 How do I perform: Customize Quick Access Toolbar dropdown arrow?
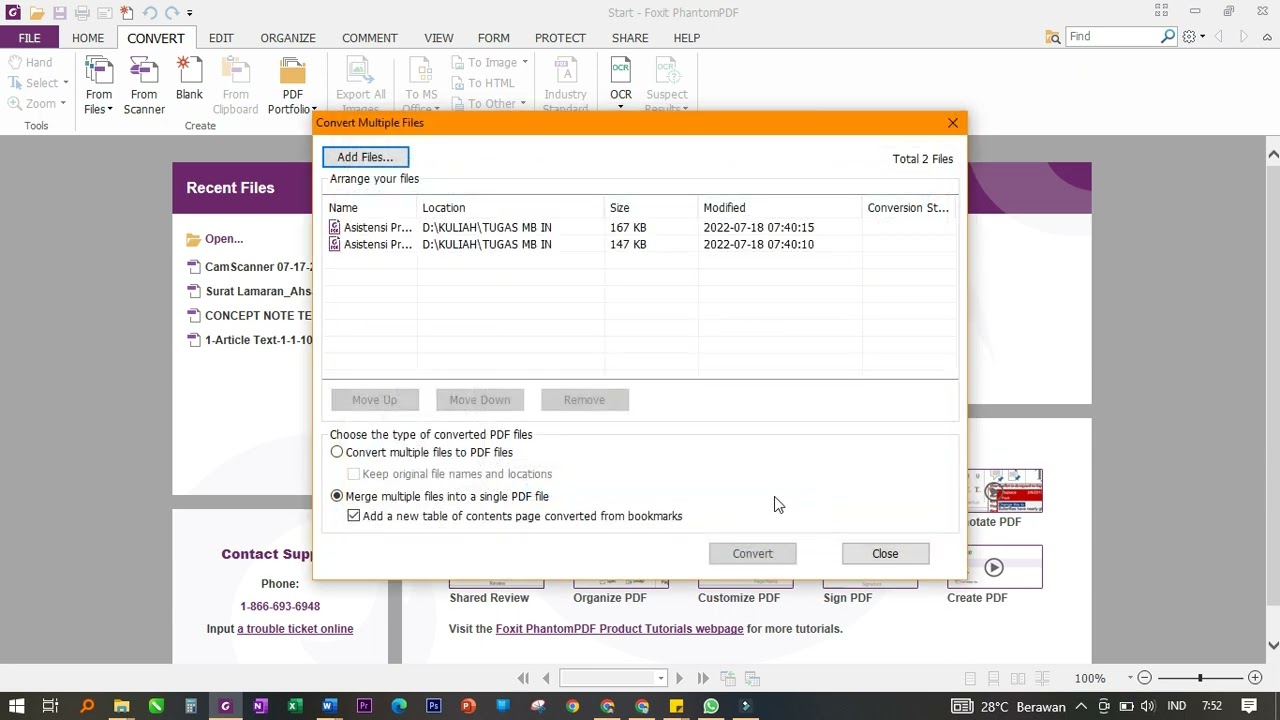pyautogui.click(x=190, y=13)
